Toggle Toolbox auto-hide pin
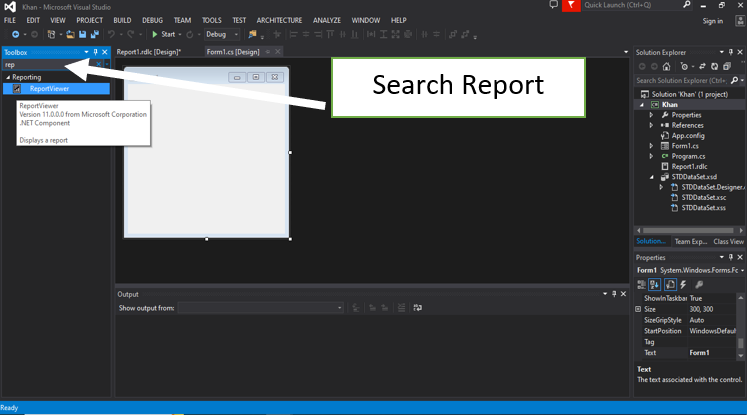Viewport: 747px width, 415px height. click(95, 52)
